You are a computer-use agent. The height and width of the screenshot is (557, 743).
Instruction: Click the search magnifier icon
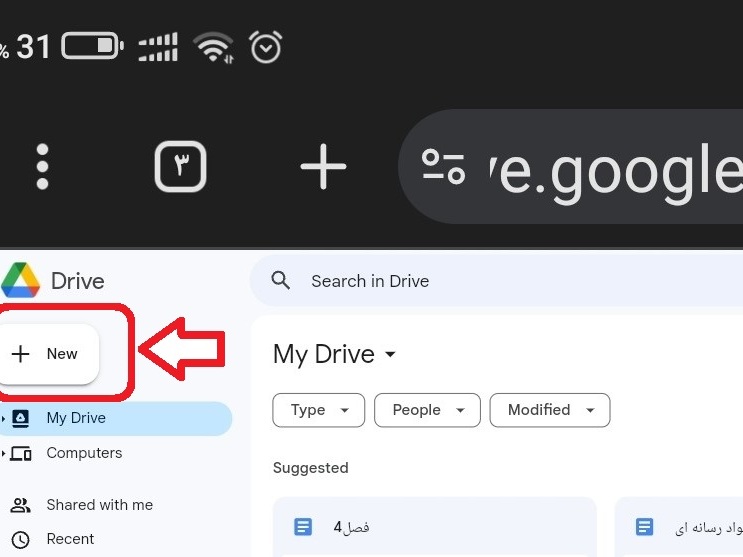281,281
